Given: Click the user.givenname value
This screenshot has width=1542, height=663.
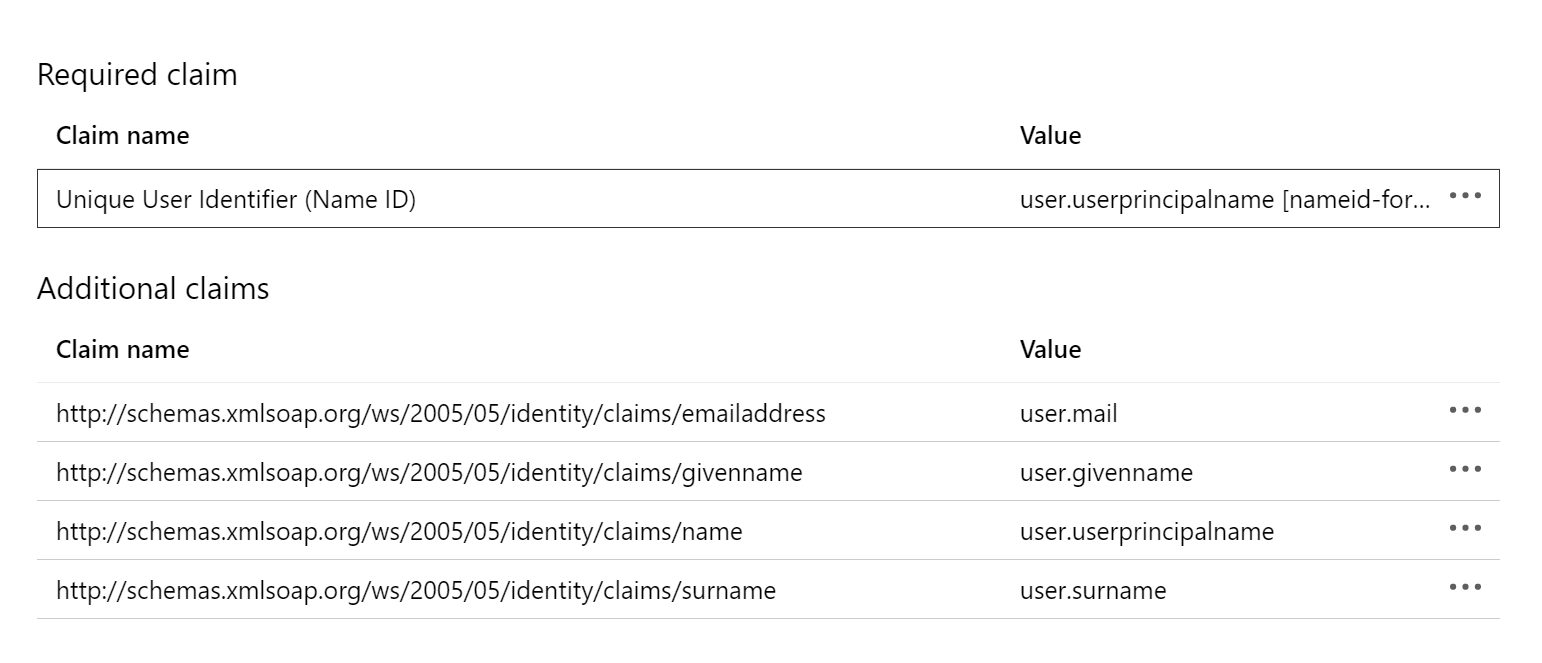Looking at the screenshot, I should tap(1106, 472).
